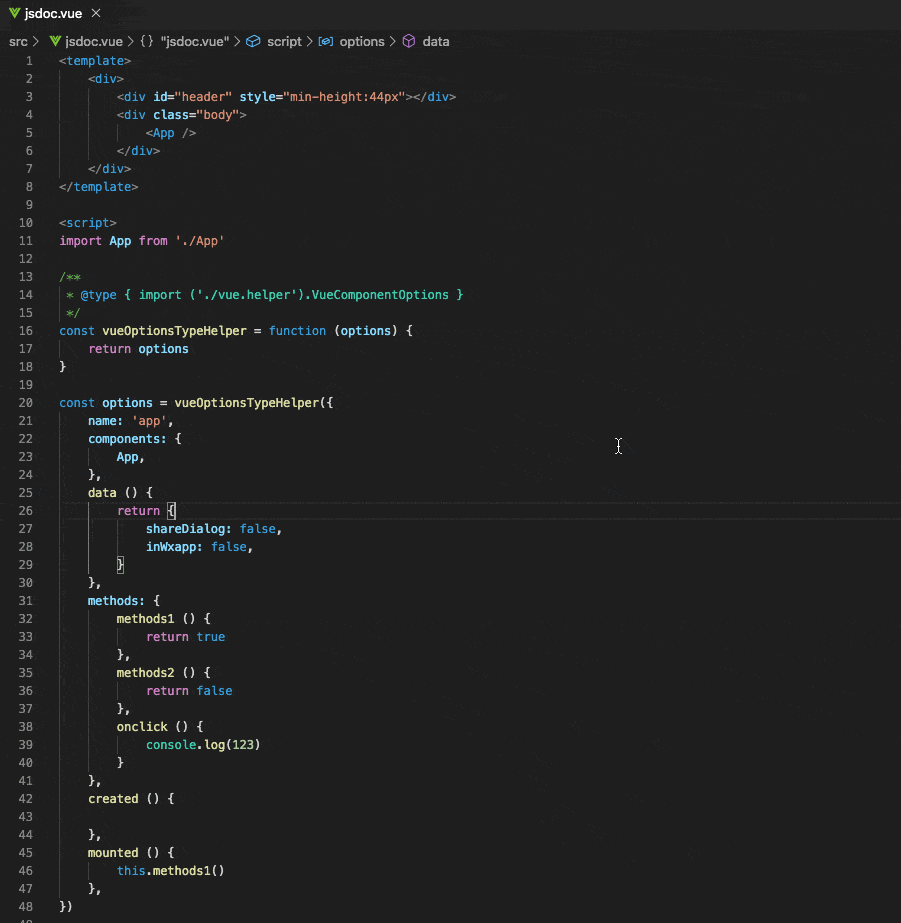Image resolution: width=901 pixels, height=923 pixels.
Task: Click the Vue logo icon on the jsdoc.vue tab
Action: (x=14, y=13)
